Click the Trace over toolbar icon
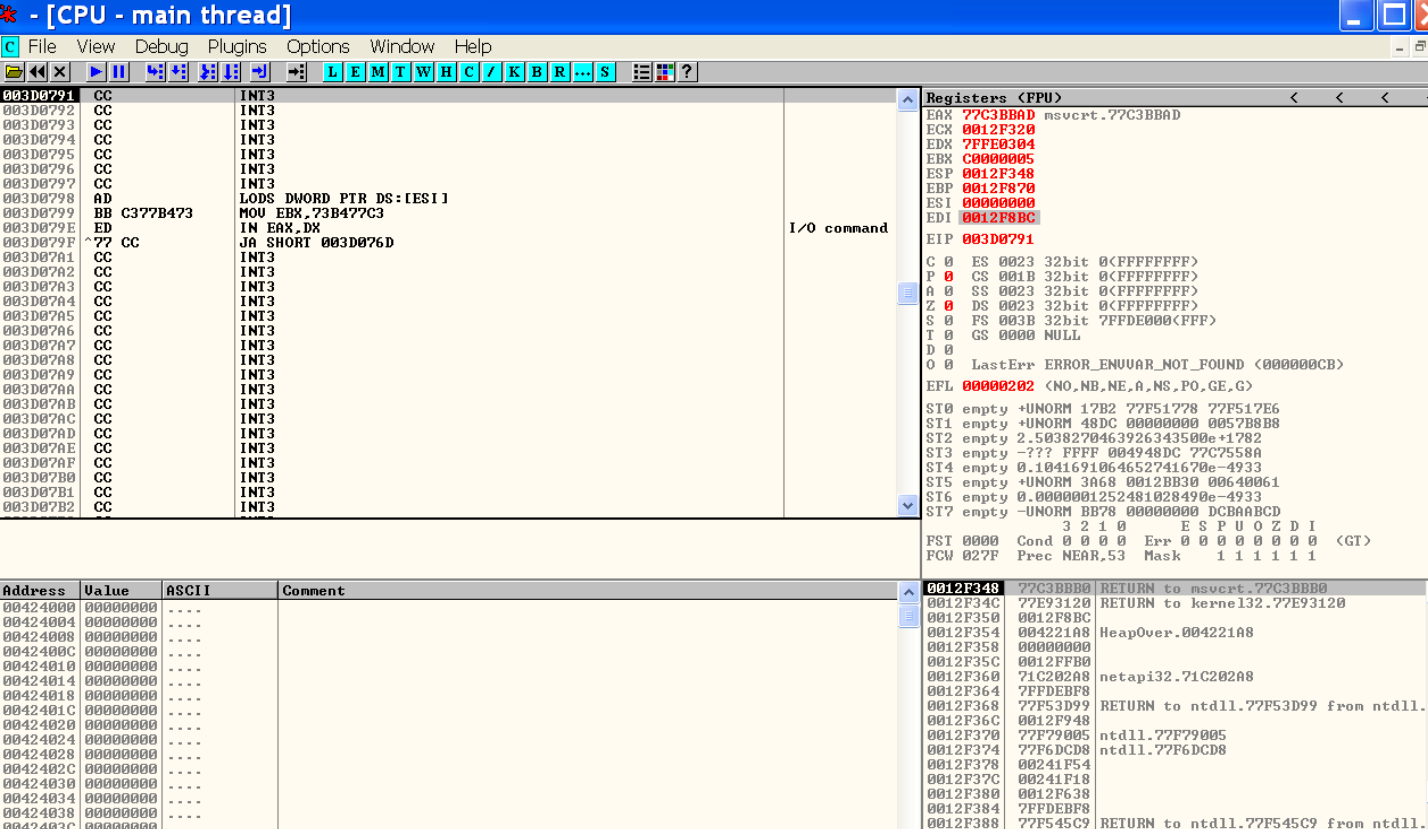 click(231, 72)
